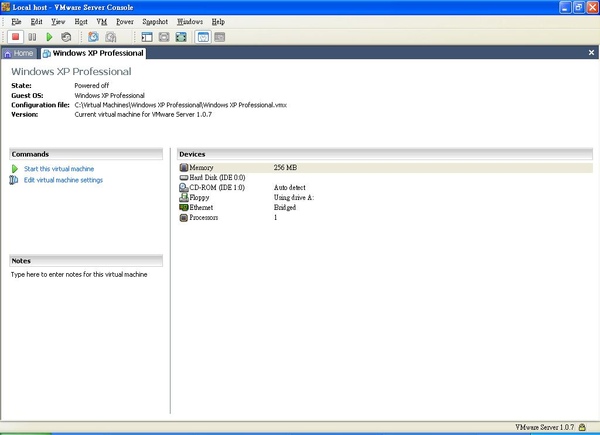Select the Windows XP Professional tab

point(93,53)
